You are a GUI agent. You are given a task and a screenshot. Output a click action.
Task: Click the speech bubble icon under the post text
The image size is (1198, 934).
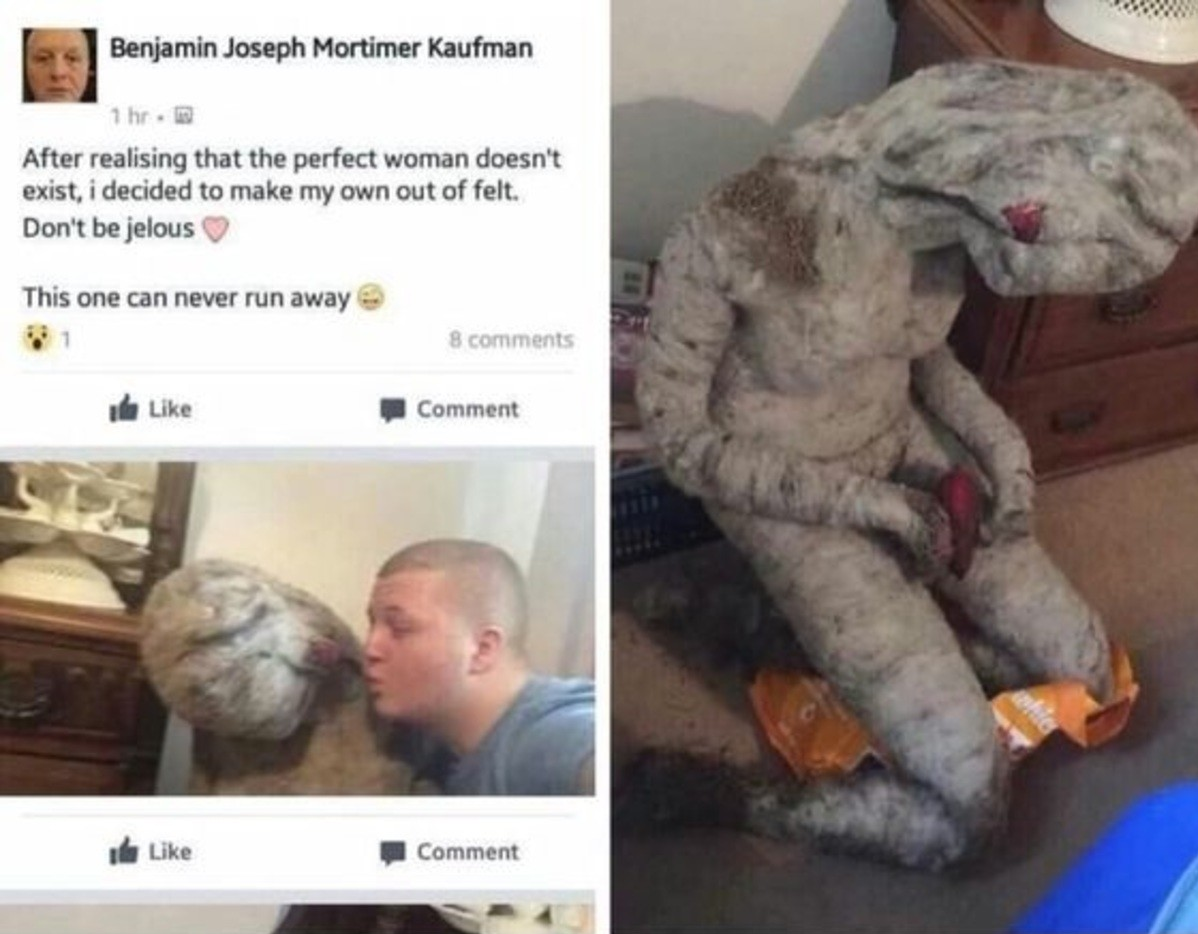point(393,410)
